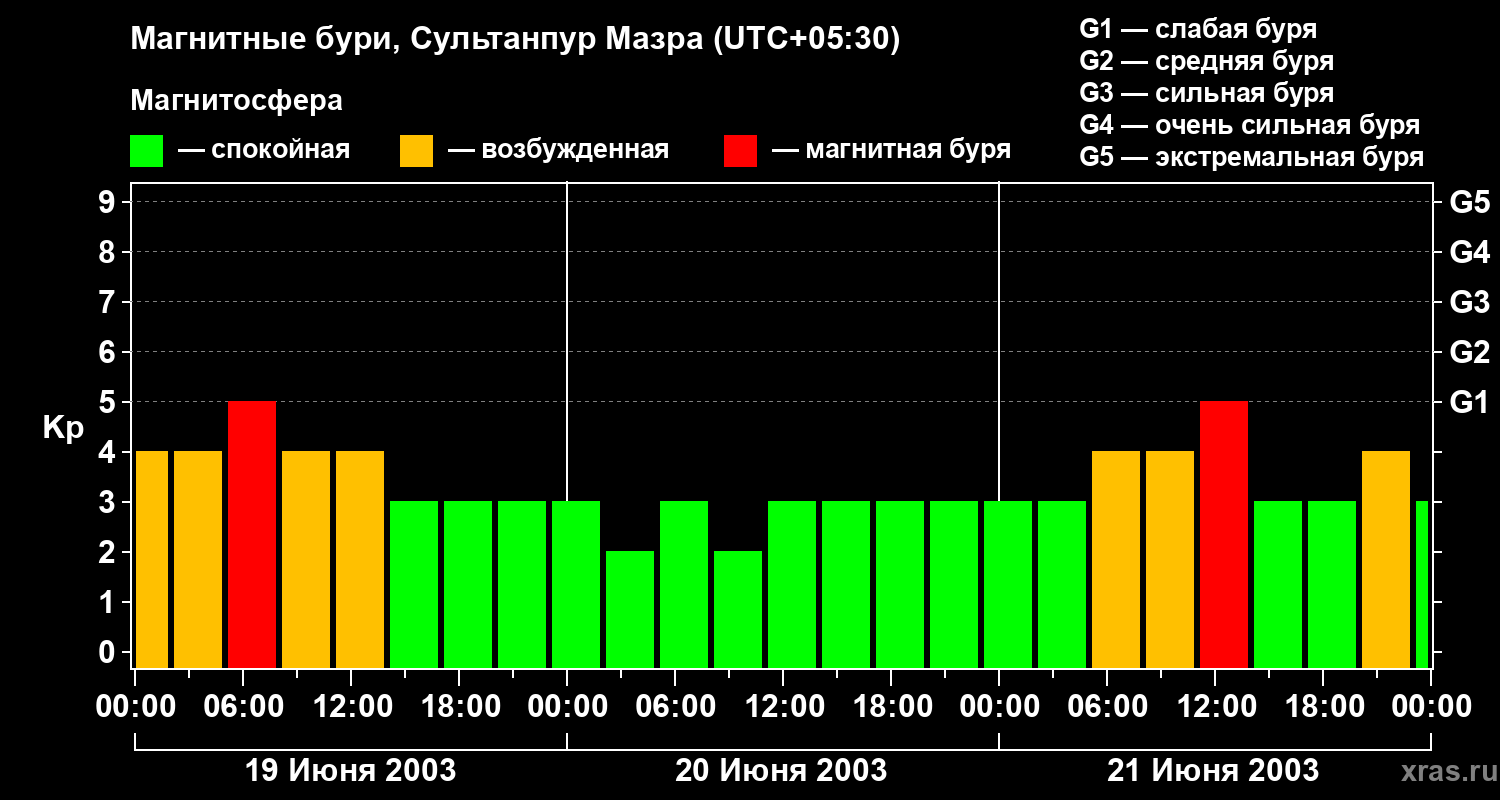The width and height of the screenshot is (1500, 800).
Task: Click the 'G3' right axis label
Action: tap(1469, 303)
